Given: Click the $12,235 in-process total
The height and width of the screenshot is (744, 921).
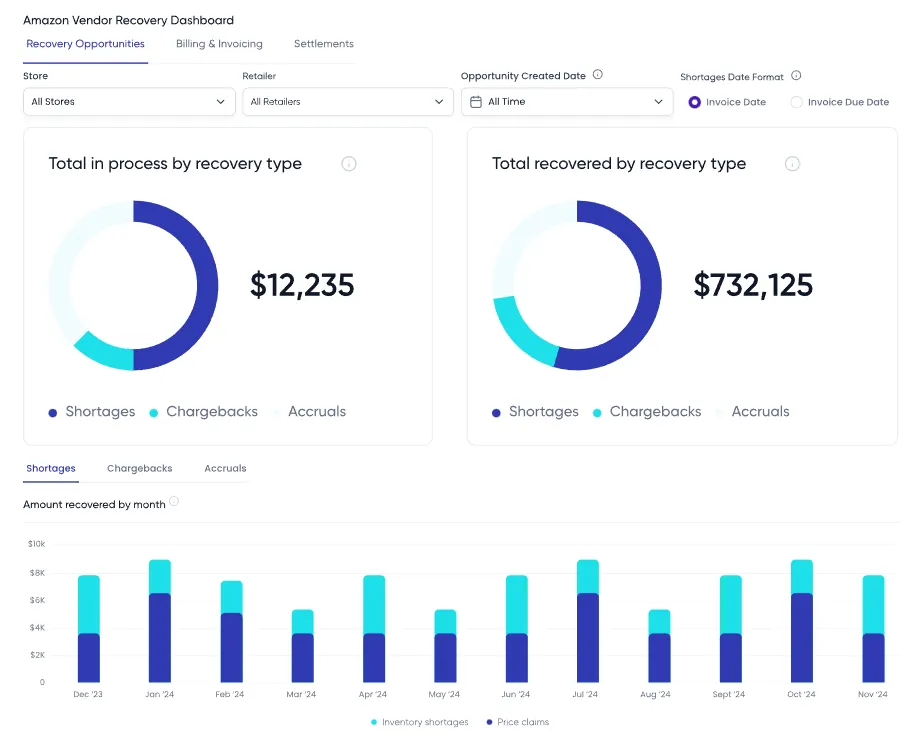Looking at the screenshot, I should (x=302, y=285).
